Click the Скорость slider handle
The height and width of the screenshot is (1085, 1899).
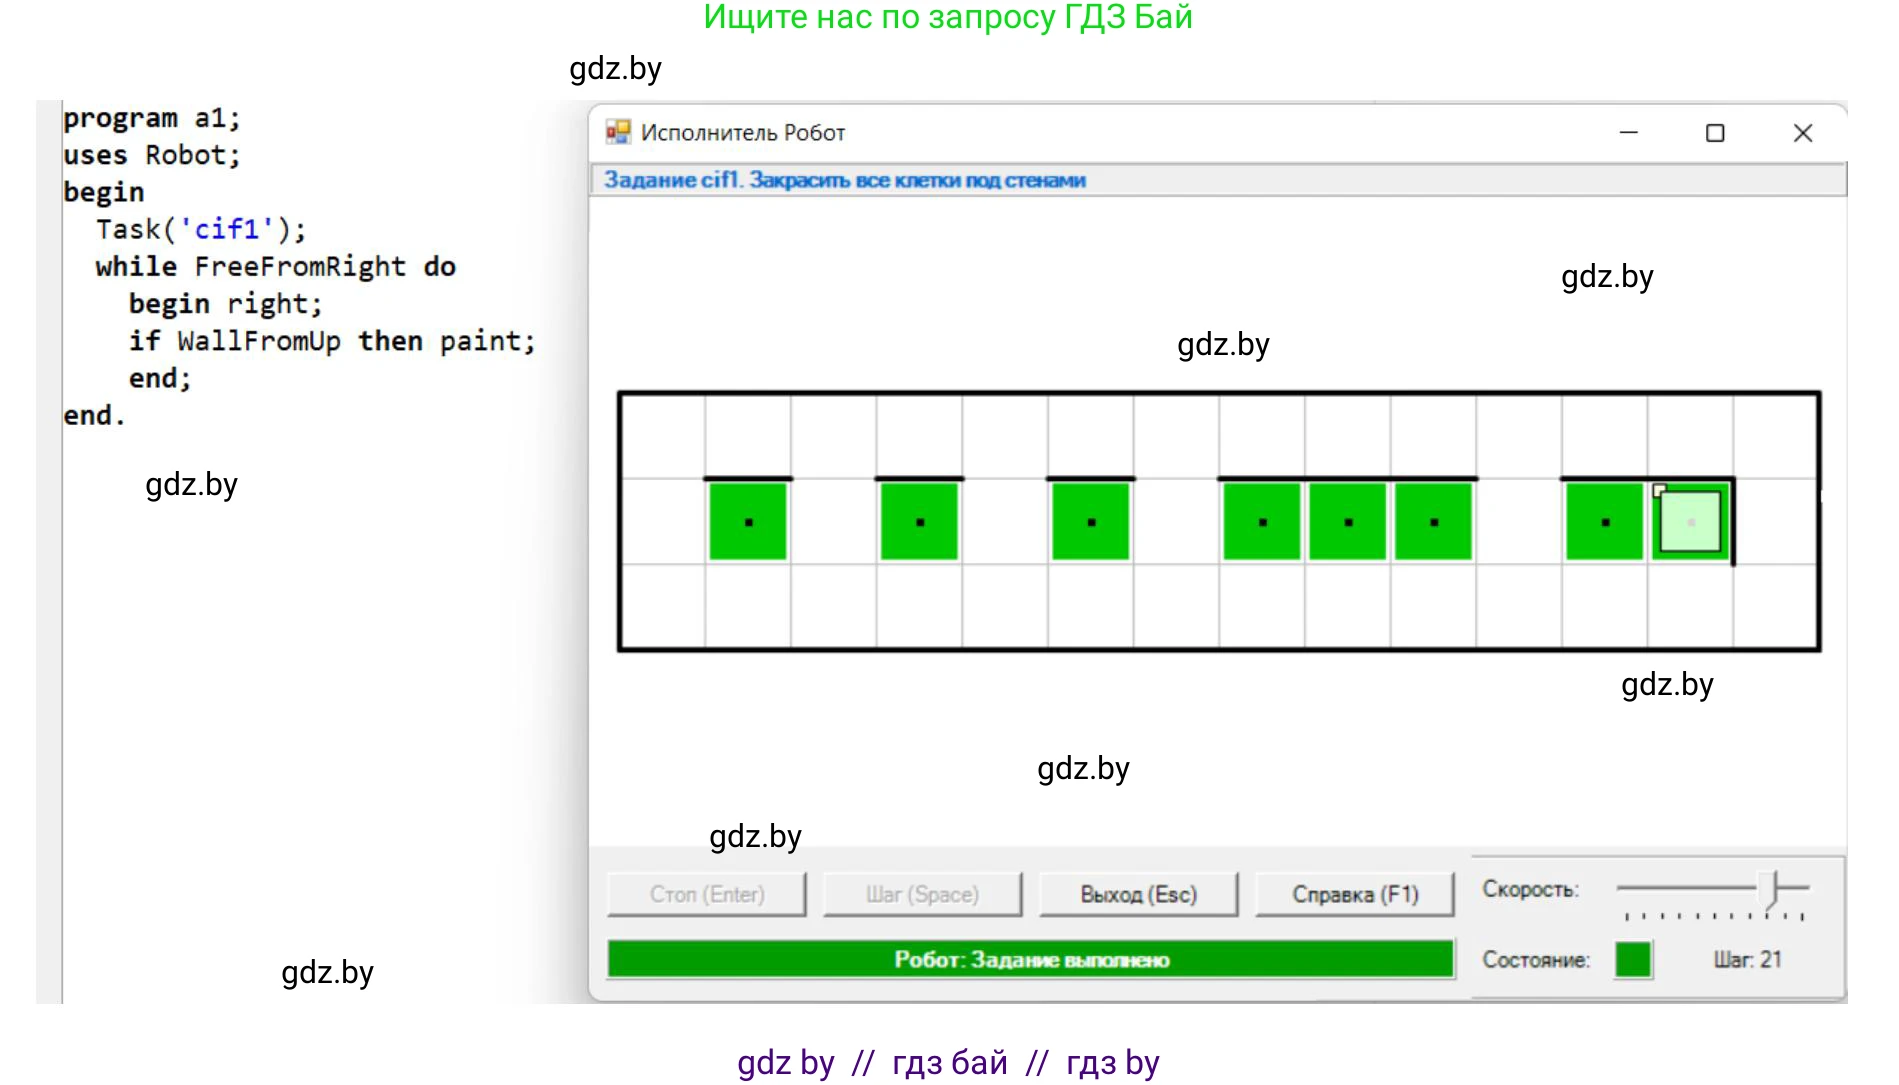1773,887
